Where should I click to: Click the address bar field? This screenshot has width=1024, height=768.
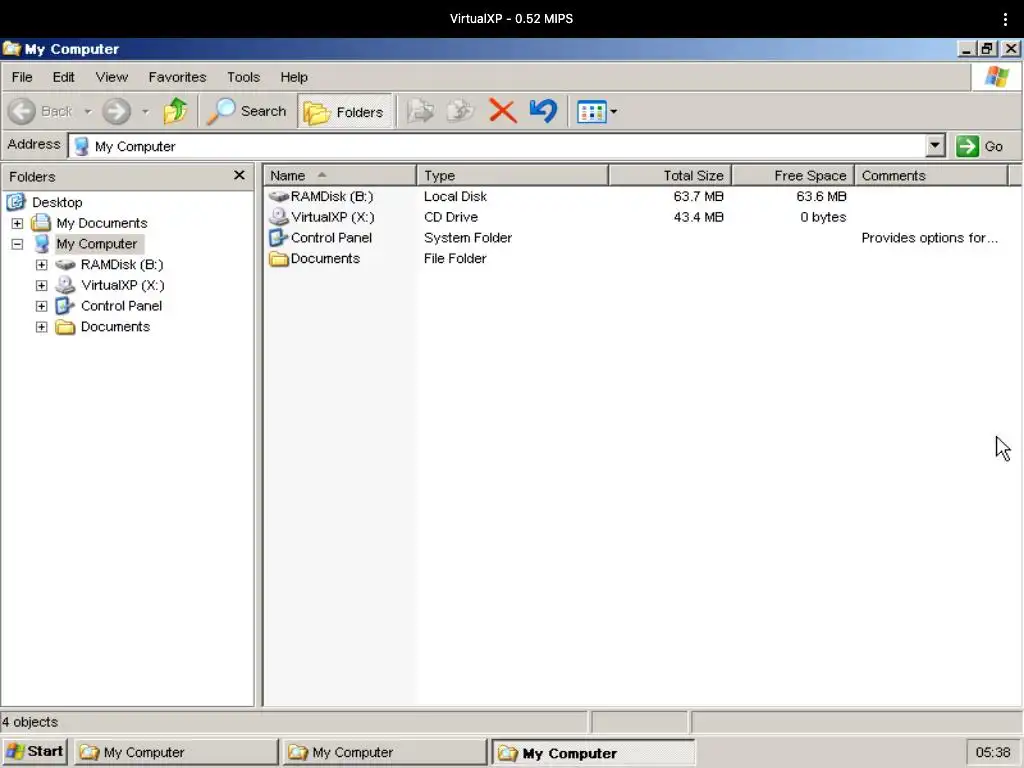click(x=496, y=146)
